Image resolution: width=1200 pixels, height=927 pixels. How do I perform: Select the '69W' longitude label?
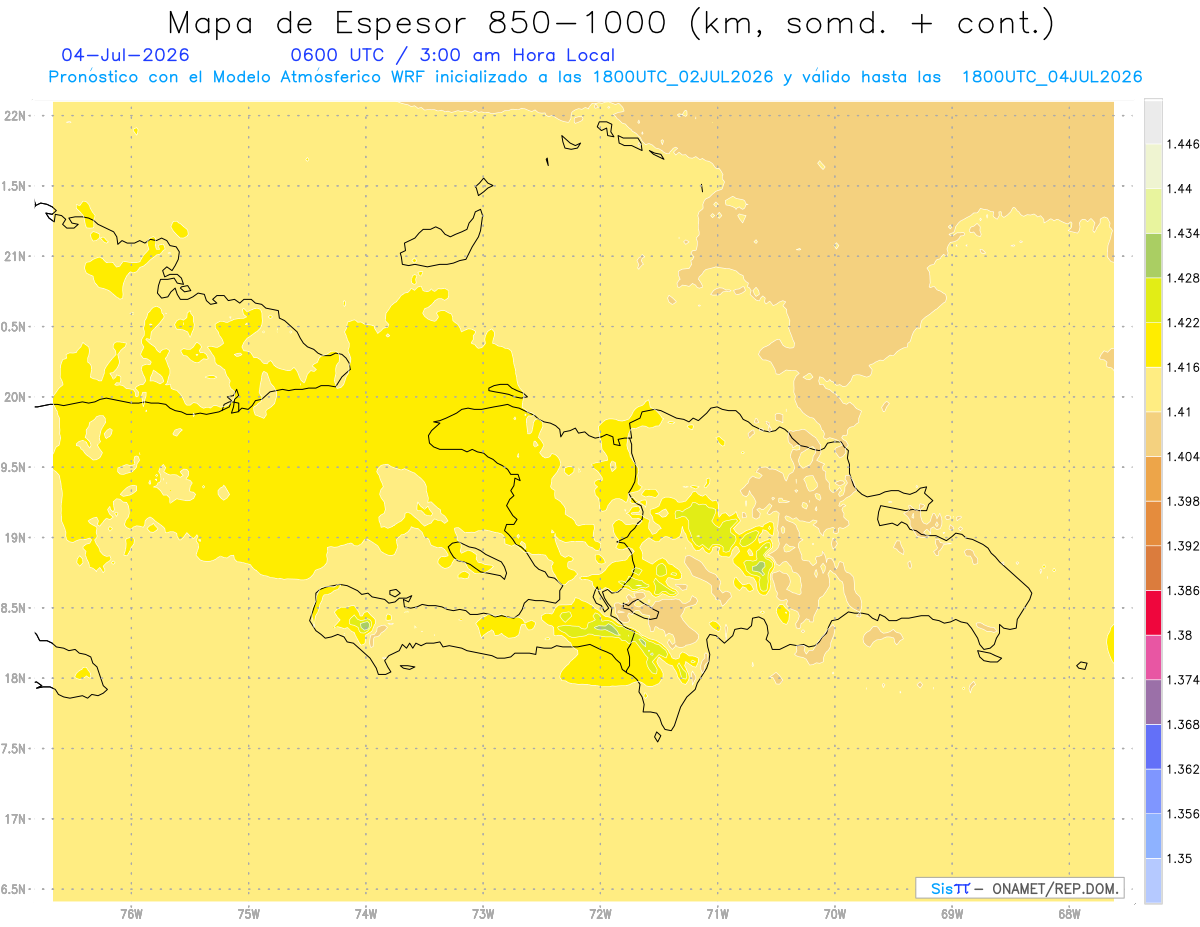click(x=952, y=913)
